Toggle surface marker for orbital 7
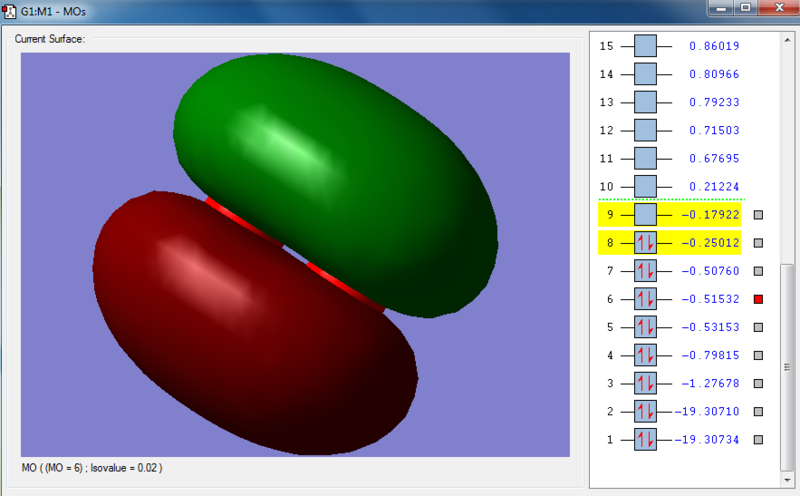Image resolution: width=800 pixels, height=496 pixels. point(758,271)
